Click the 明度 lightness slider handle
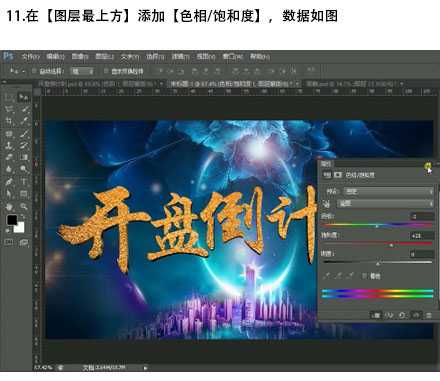440x381 pixels. point(378,264)
